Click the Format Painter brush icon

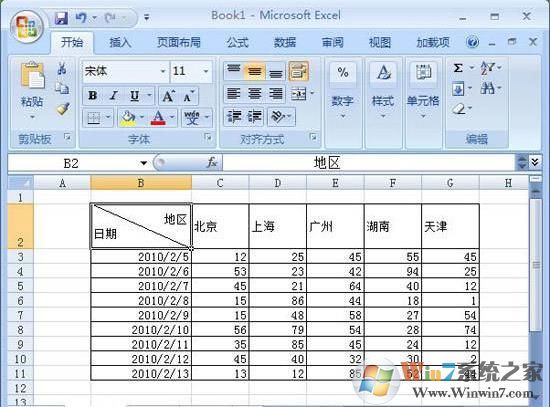point(63,109)
